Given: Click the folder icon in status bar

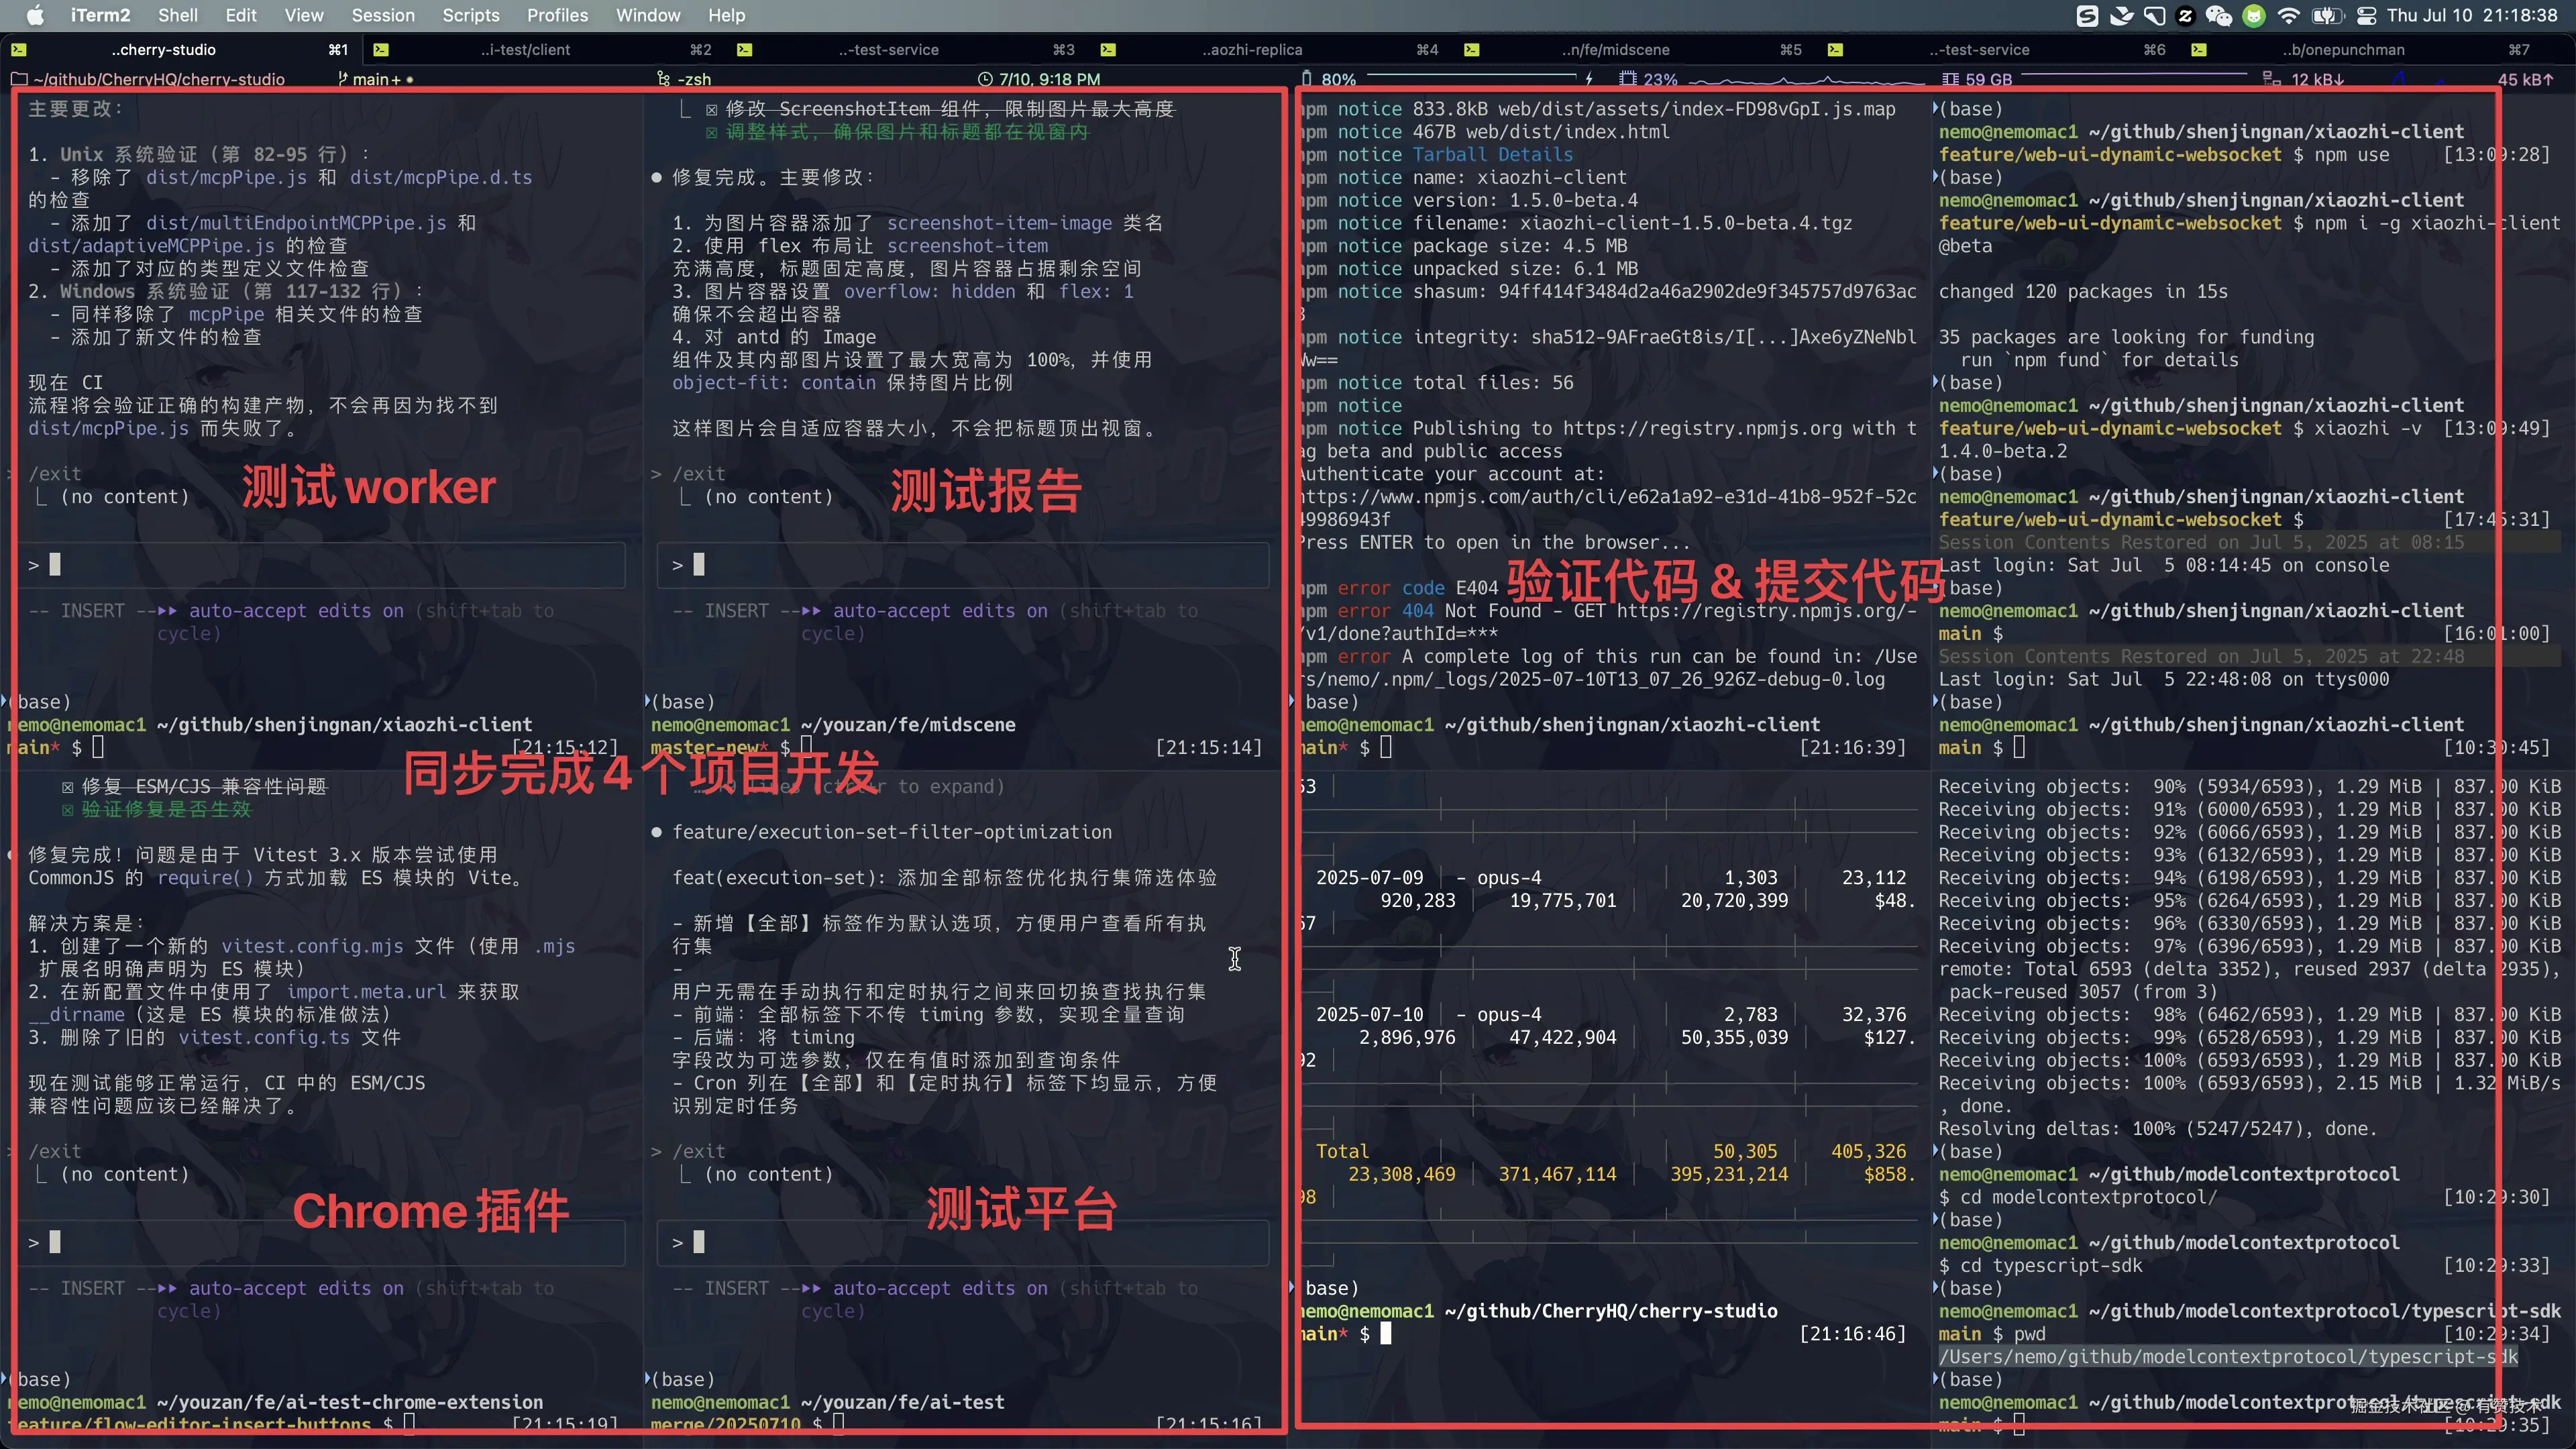Looking at the screenshot, I should 19,79.
